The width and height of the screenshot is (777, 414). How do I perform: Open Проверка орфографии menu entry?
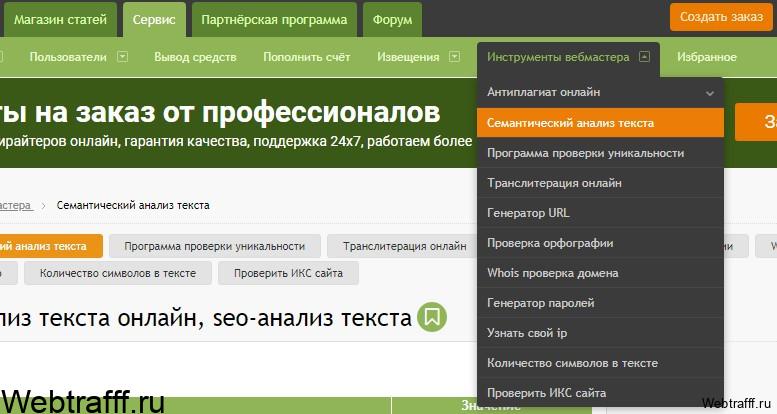[x=600, y=243]
